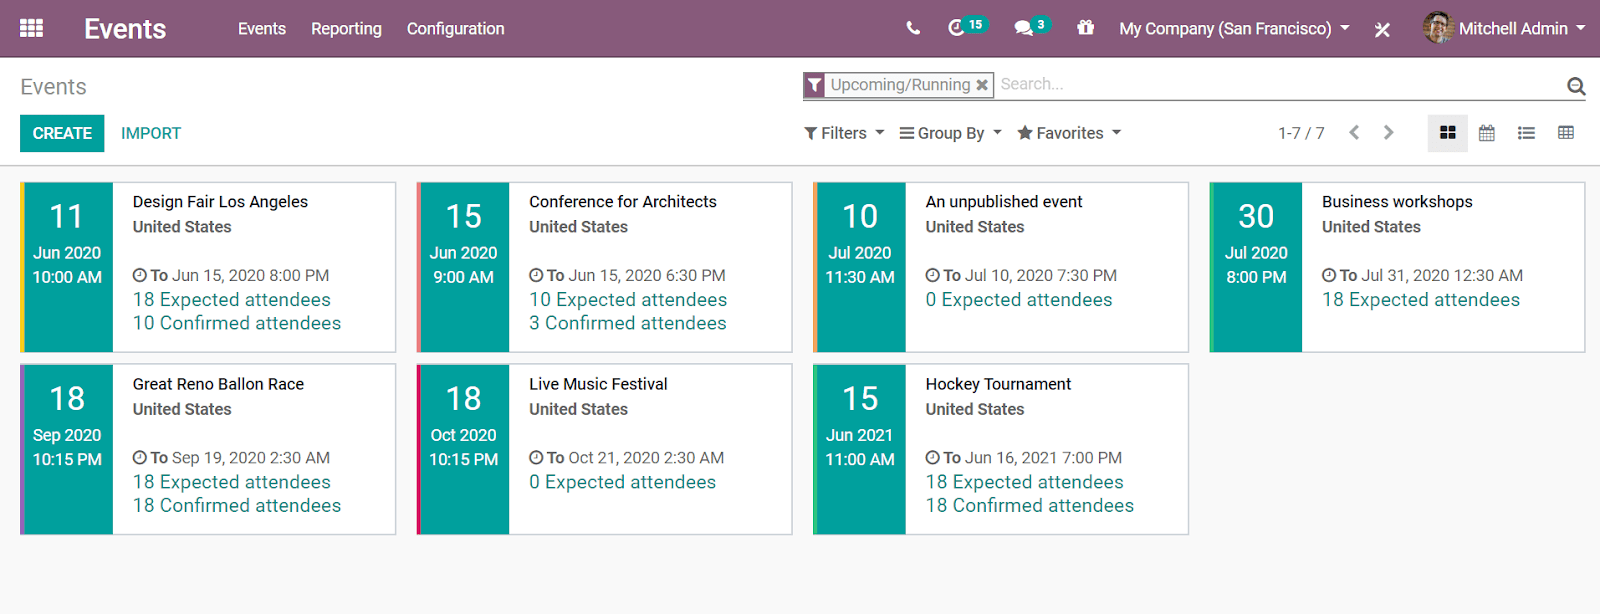Click the 15 Jun 2021 date block
The height and width of the screenshot is (614, 1600).
860,449
